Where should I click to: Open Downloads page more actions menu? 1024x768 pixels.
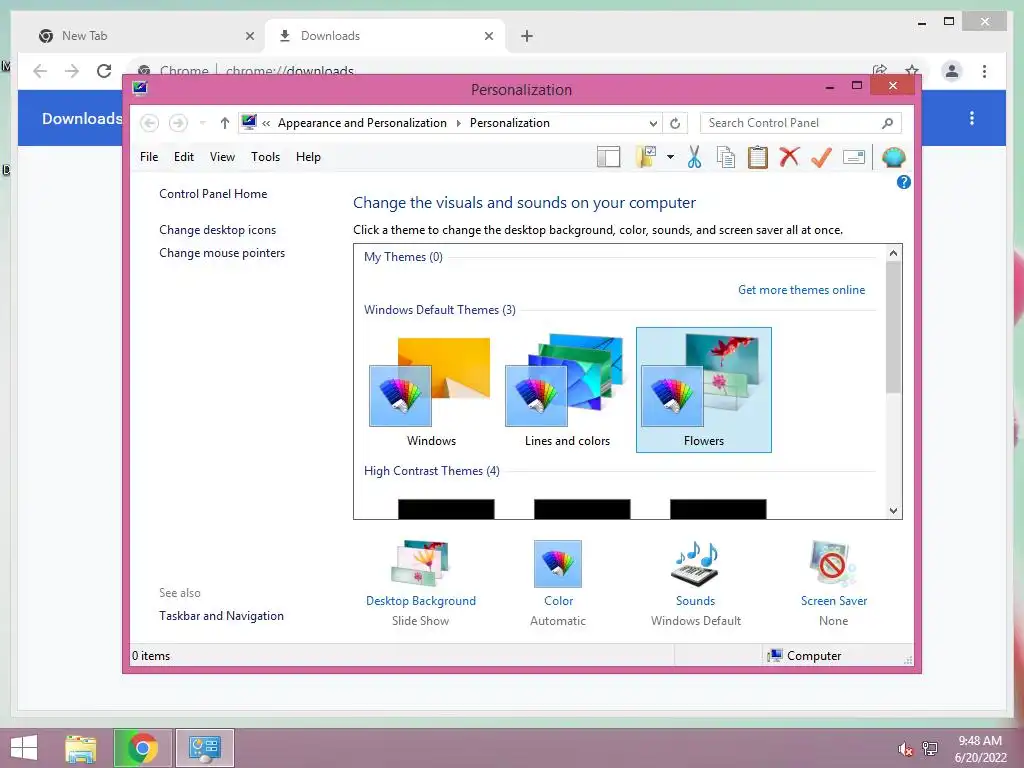972,118
